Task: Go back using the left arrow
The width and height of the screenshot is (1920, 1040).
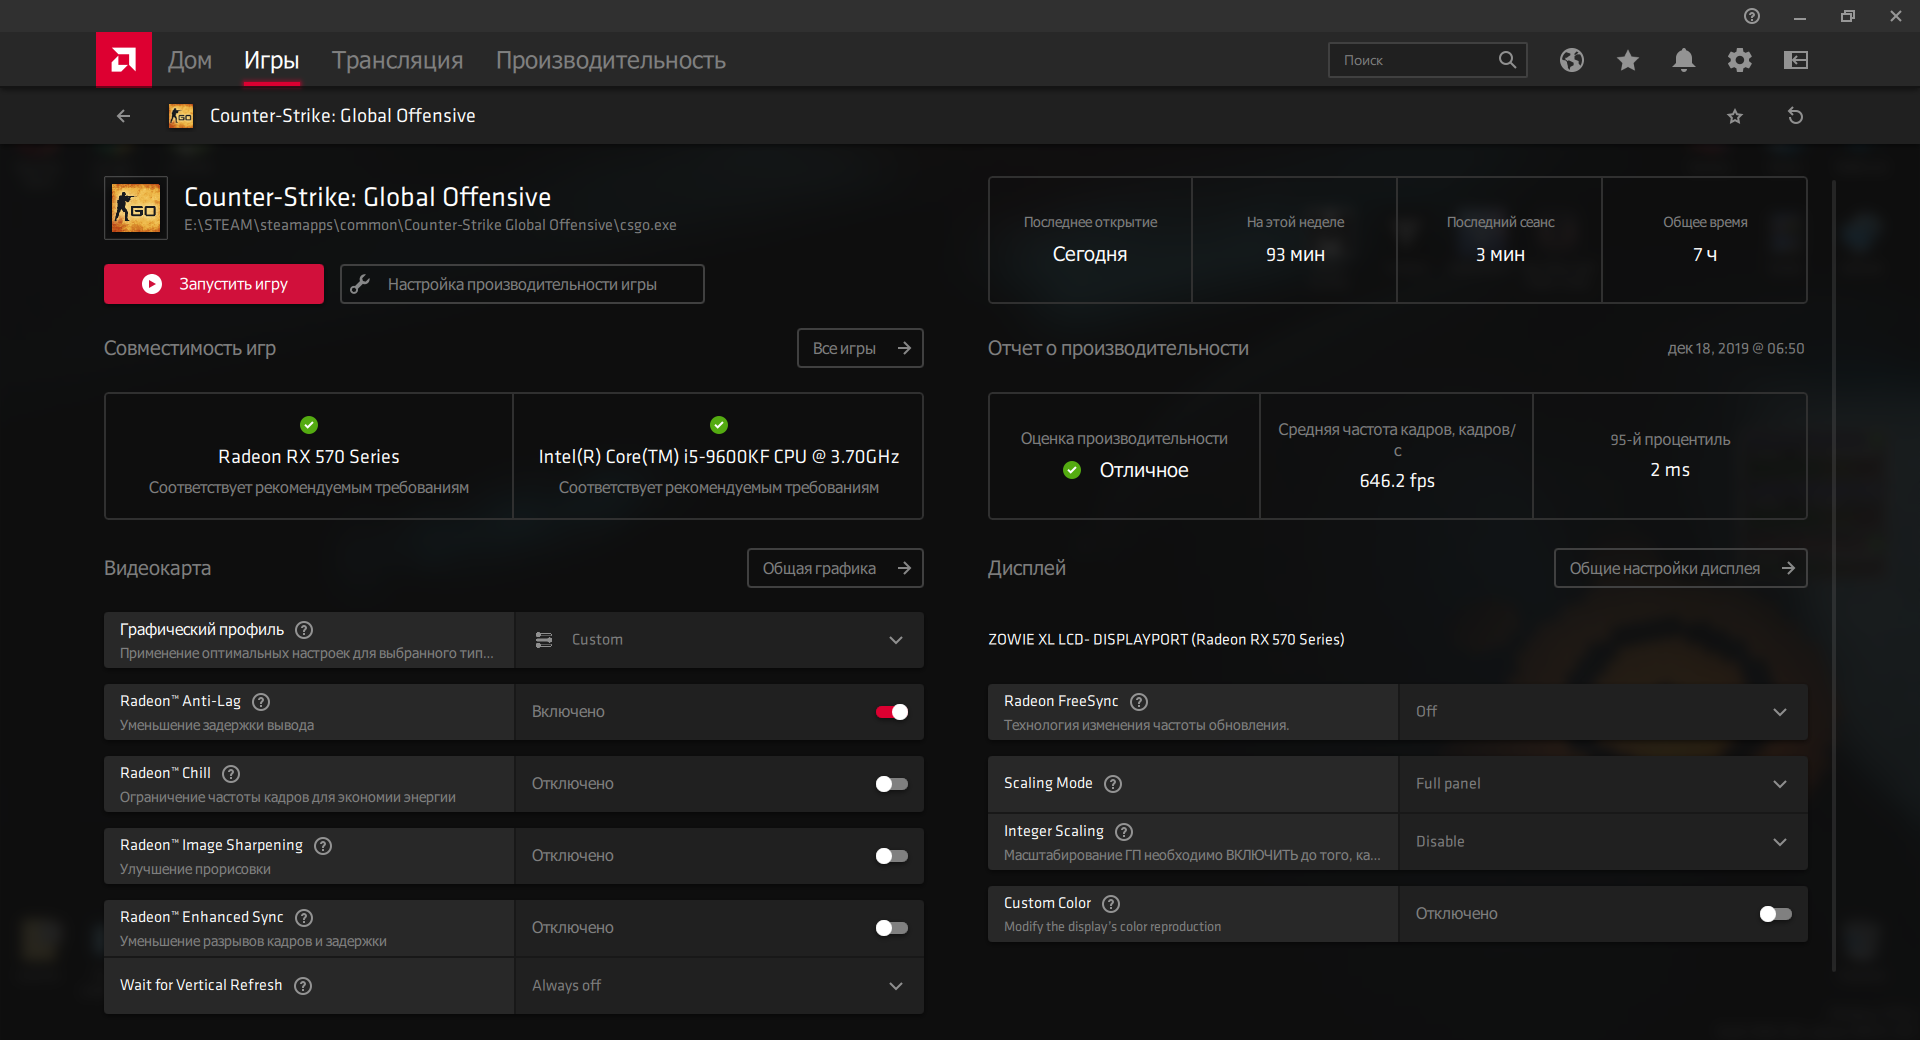Action: (x=124, y=116)
